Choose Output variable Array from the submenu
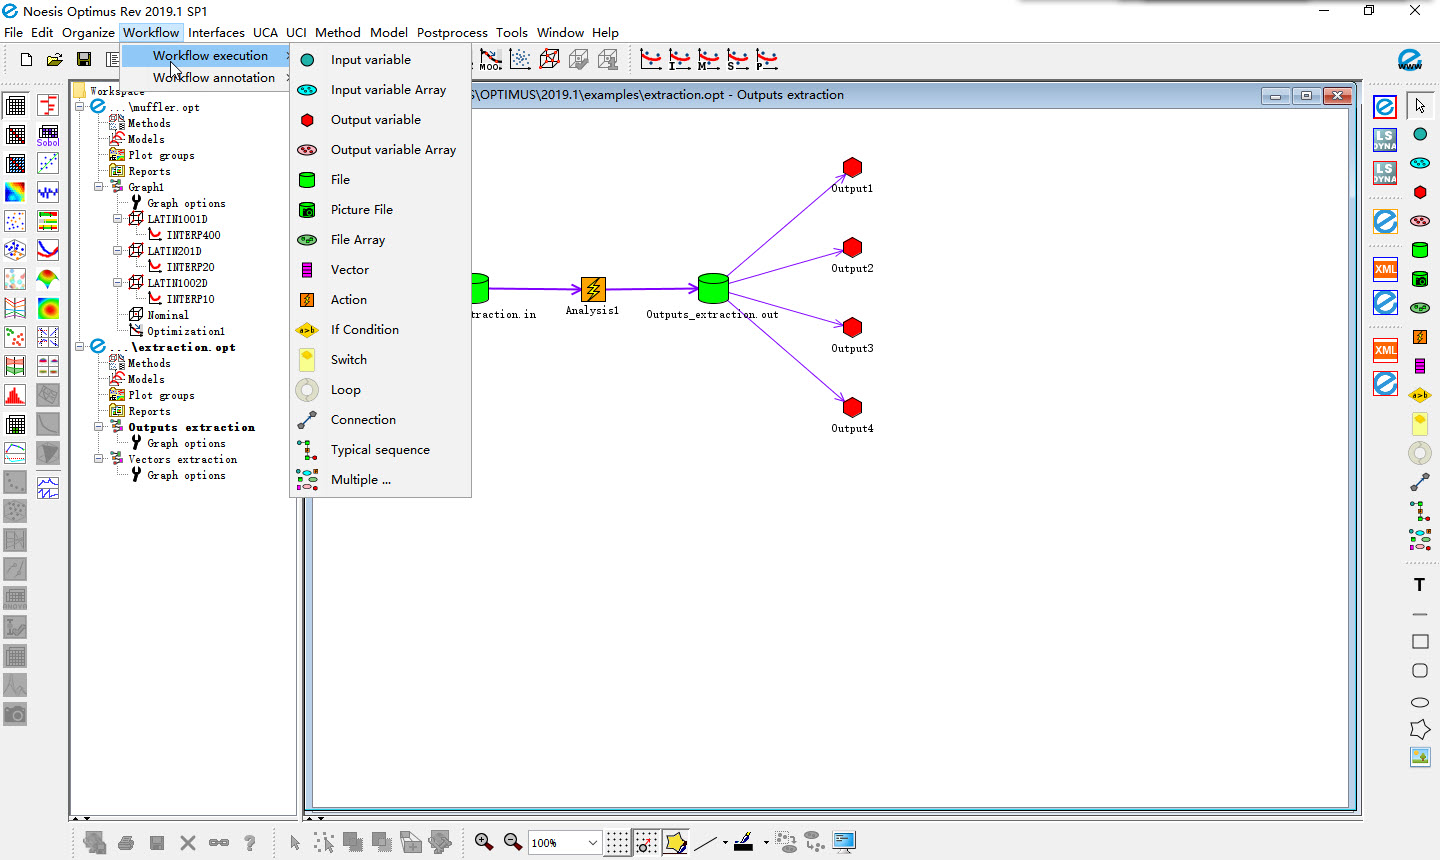The width and height of the screenshot is (1440, 860). coord(380,150)
